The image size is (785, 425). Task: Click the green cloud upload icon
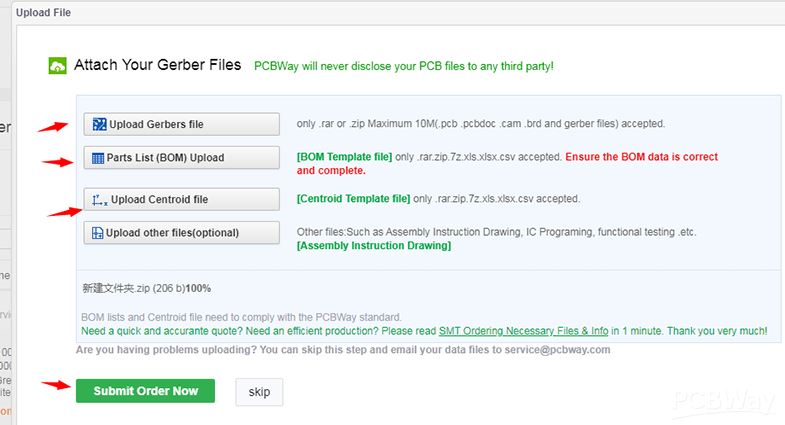click(57, 66)
